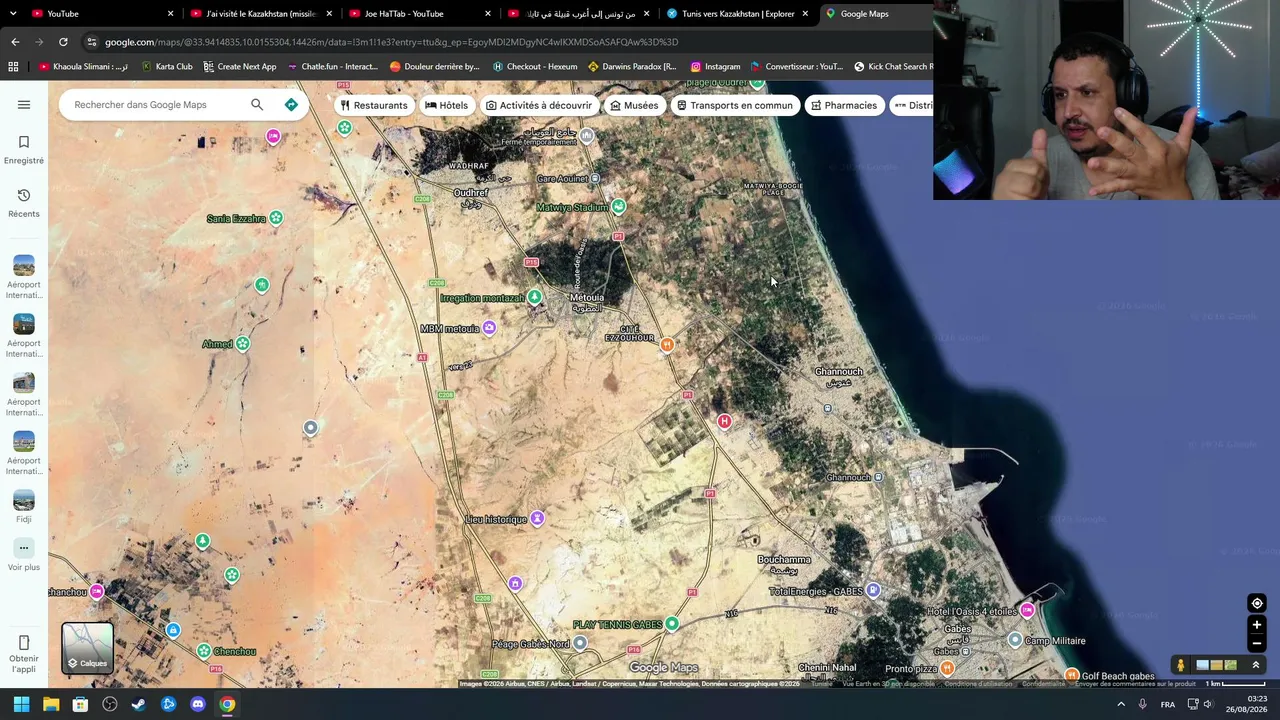Zoom out on the map
The width and height of the screenshot is (1280, 720).
pyautogui.click(x=1257, y=643)
